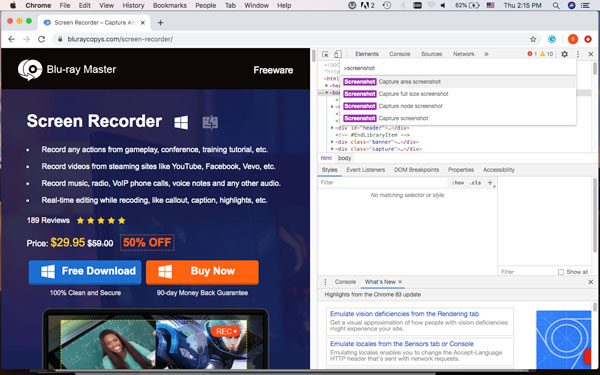Click the Buy Now button

(202, 272)
